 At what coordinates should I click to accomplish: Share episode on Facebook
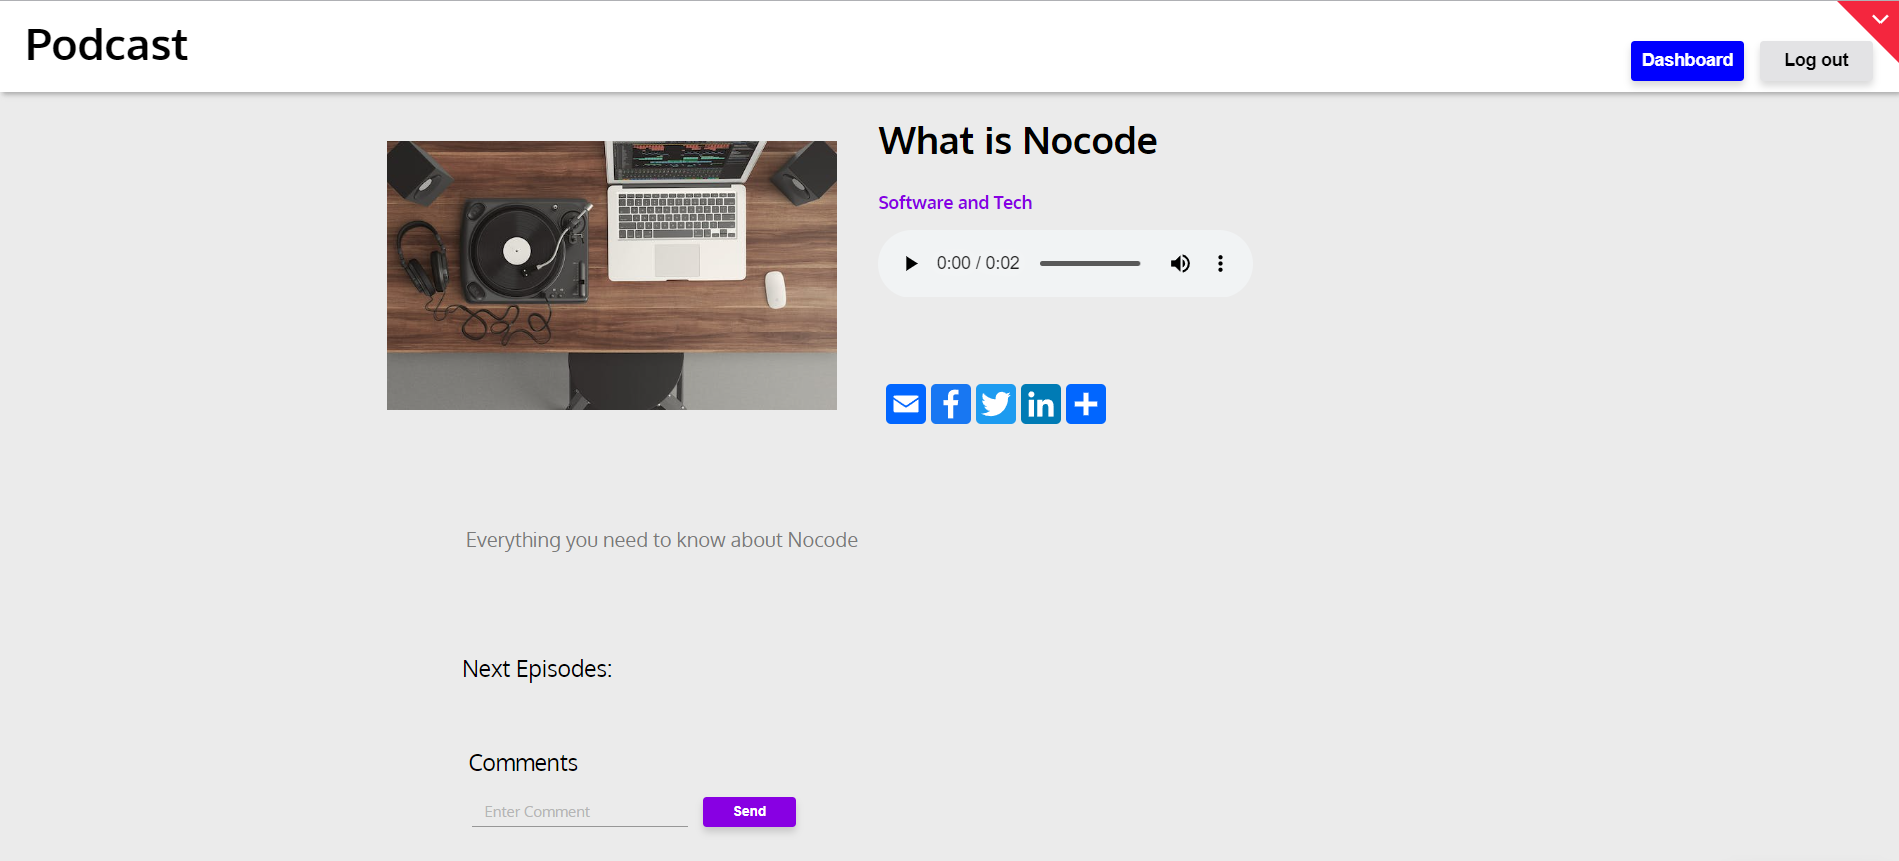click(951, 404)
